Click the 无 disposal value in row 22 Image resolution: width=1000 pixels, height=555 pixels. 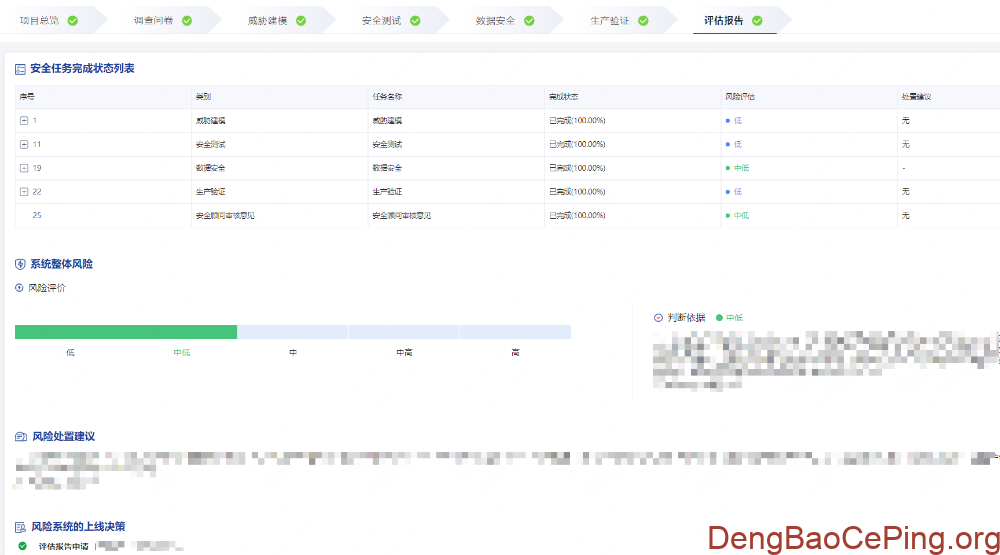tap(906, 191)
